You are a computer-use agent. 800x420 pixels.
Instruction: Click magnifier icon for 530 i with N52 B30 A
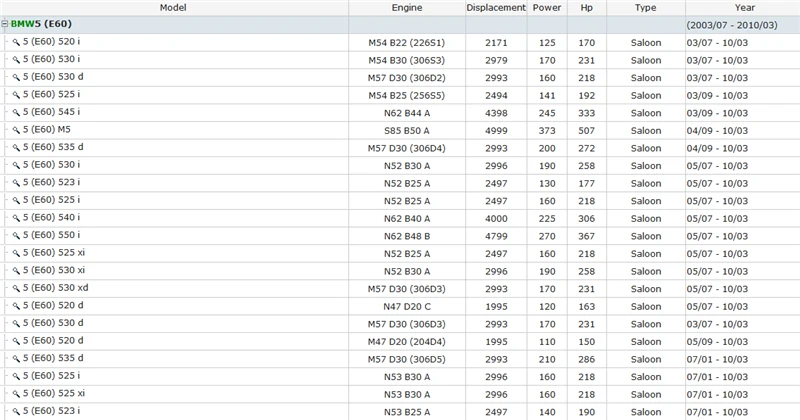tap(16, 165)
